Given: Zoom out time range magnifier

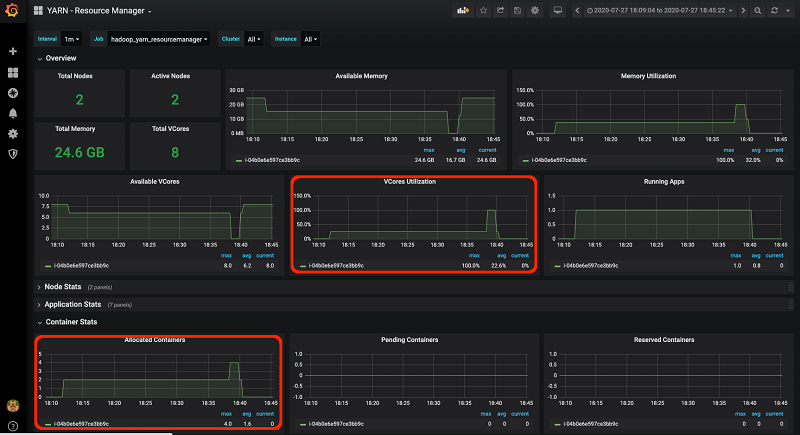Looking at the screenshot, I should point(758,10).
